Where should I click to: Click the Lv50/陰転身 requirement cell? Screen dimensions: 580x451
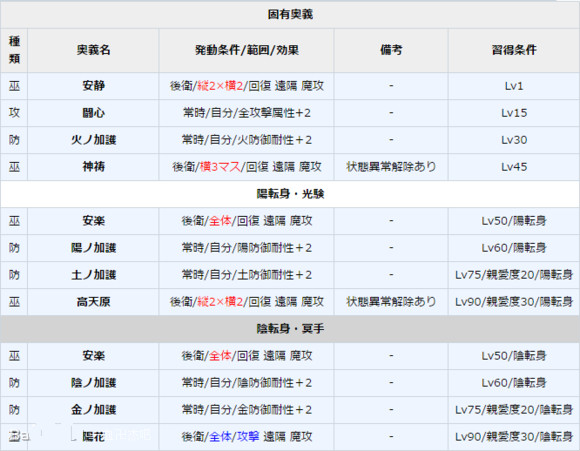pyautogui.click(x=514, y=356)
